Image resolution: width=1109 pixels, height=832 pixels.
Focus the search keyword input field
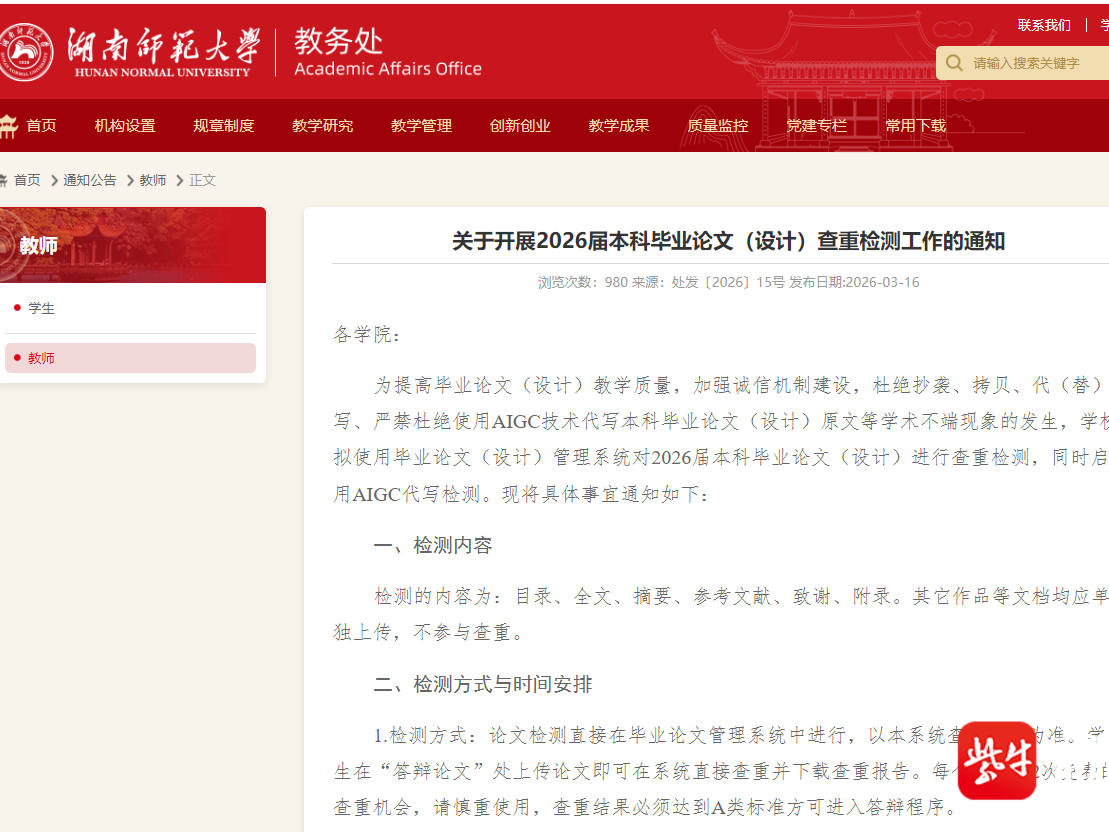pyautogui.click(x=1035, y=63)
